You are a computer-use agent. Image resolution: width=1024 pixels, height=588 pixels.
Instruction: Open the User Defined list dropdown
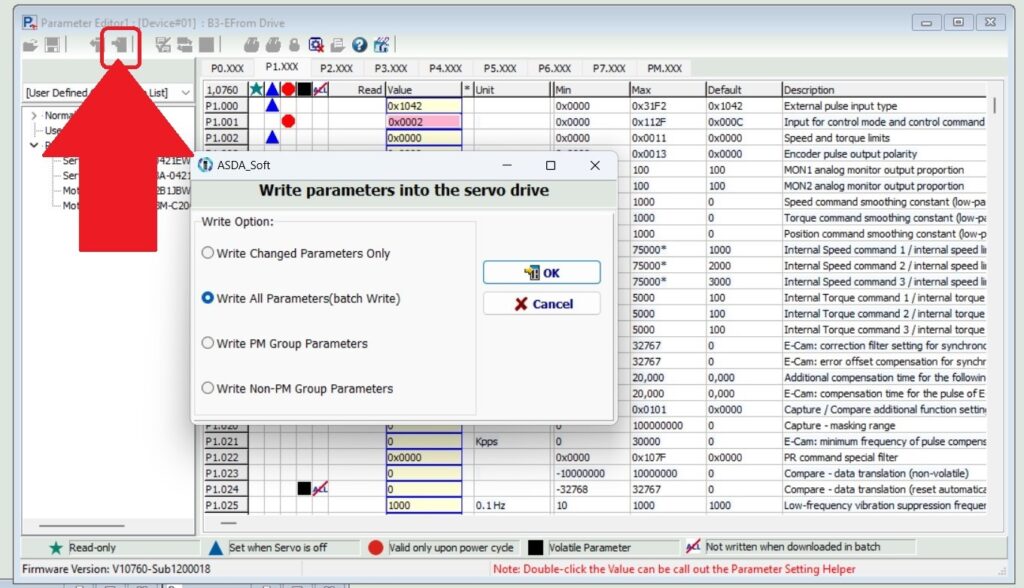pyautogui.click(x=186, y=93)
